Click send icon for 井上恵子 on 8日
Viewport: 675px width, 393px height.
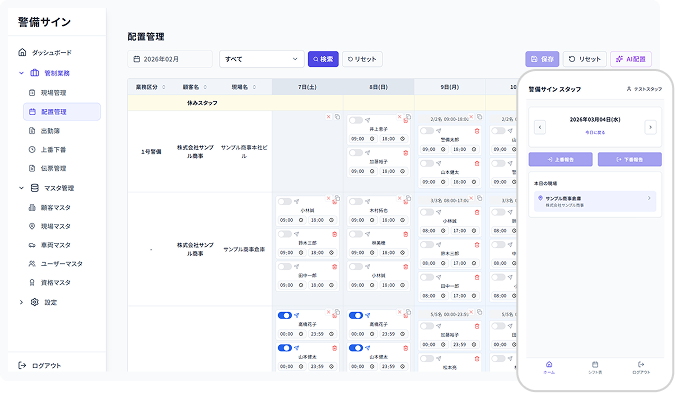(368, 120)
